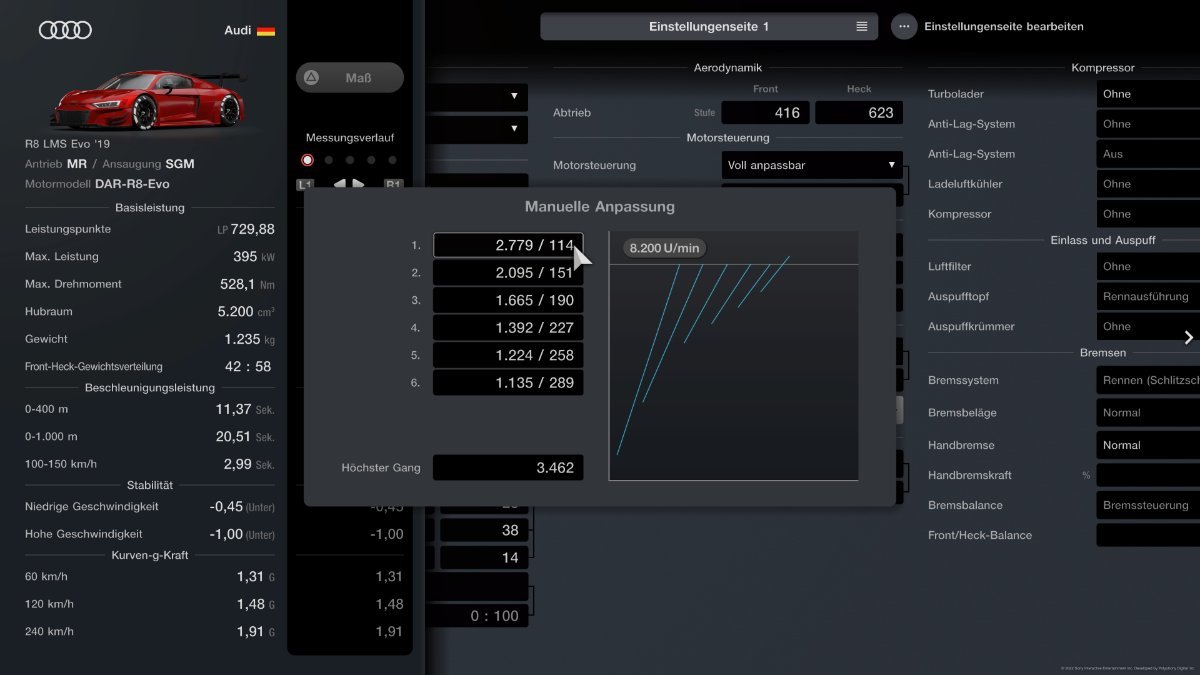Viewport: 1200px width, 675px height.
Task: Open the Handbremse 'Normal' selector
Action: tap(1148, 445)
